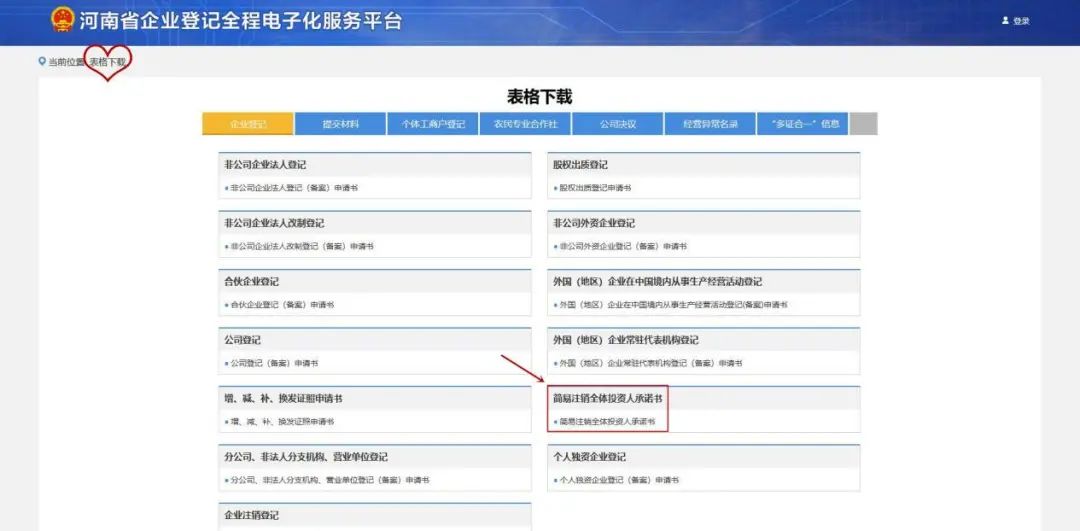
Task: Download 非公司企业法人登记（备案）申请书
Action: 294,188
